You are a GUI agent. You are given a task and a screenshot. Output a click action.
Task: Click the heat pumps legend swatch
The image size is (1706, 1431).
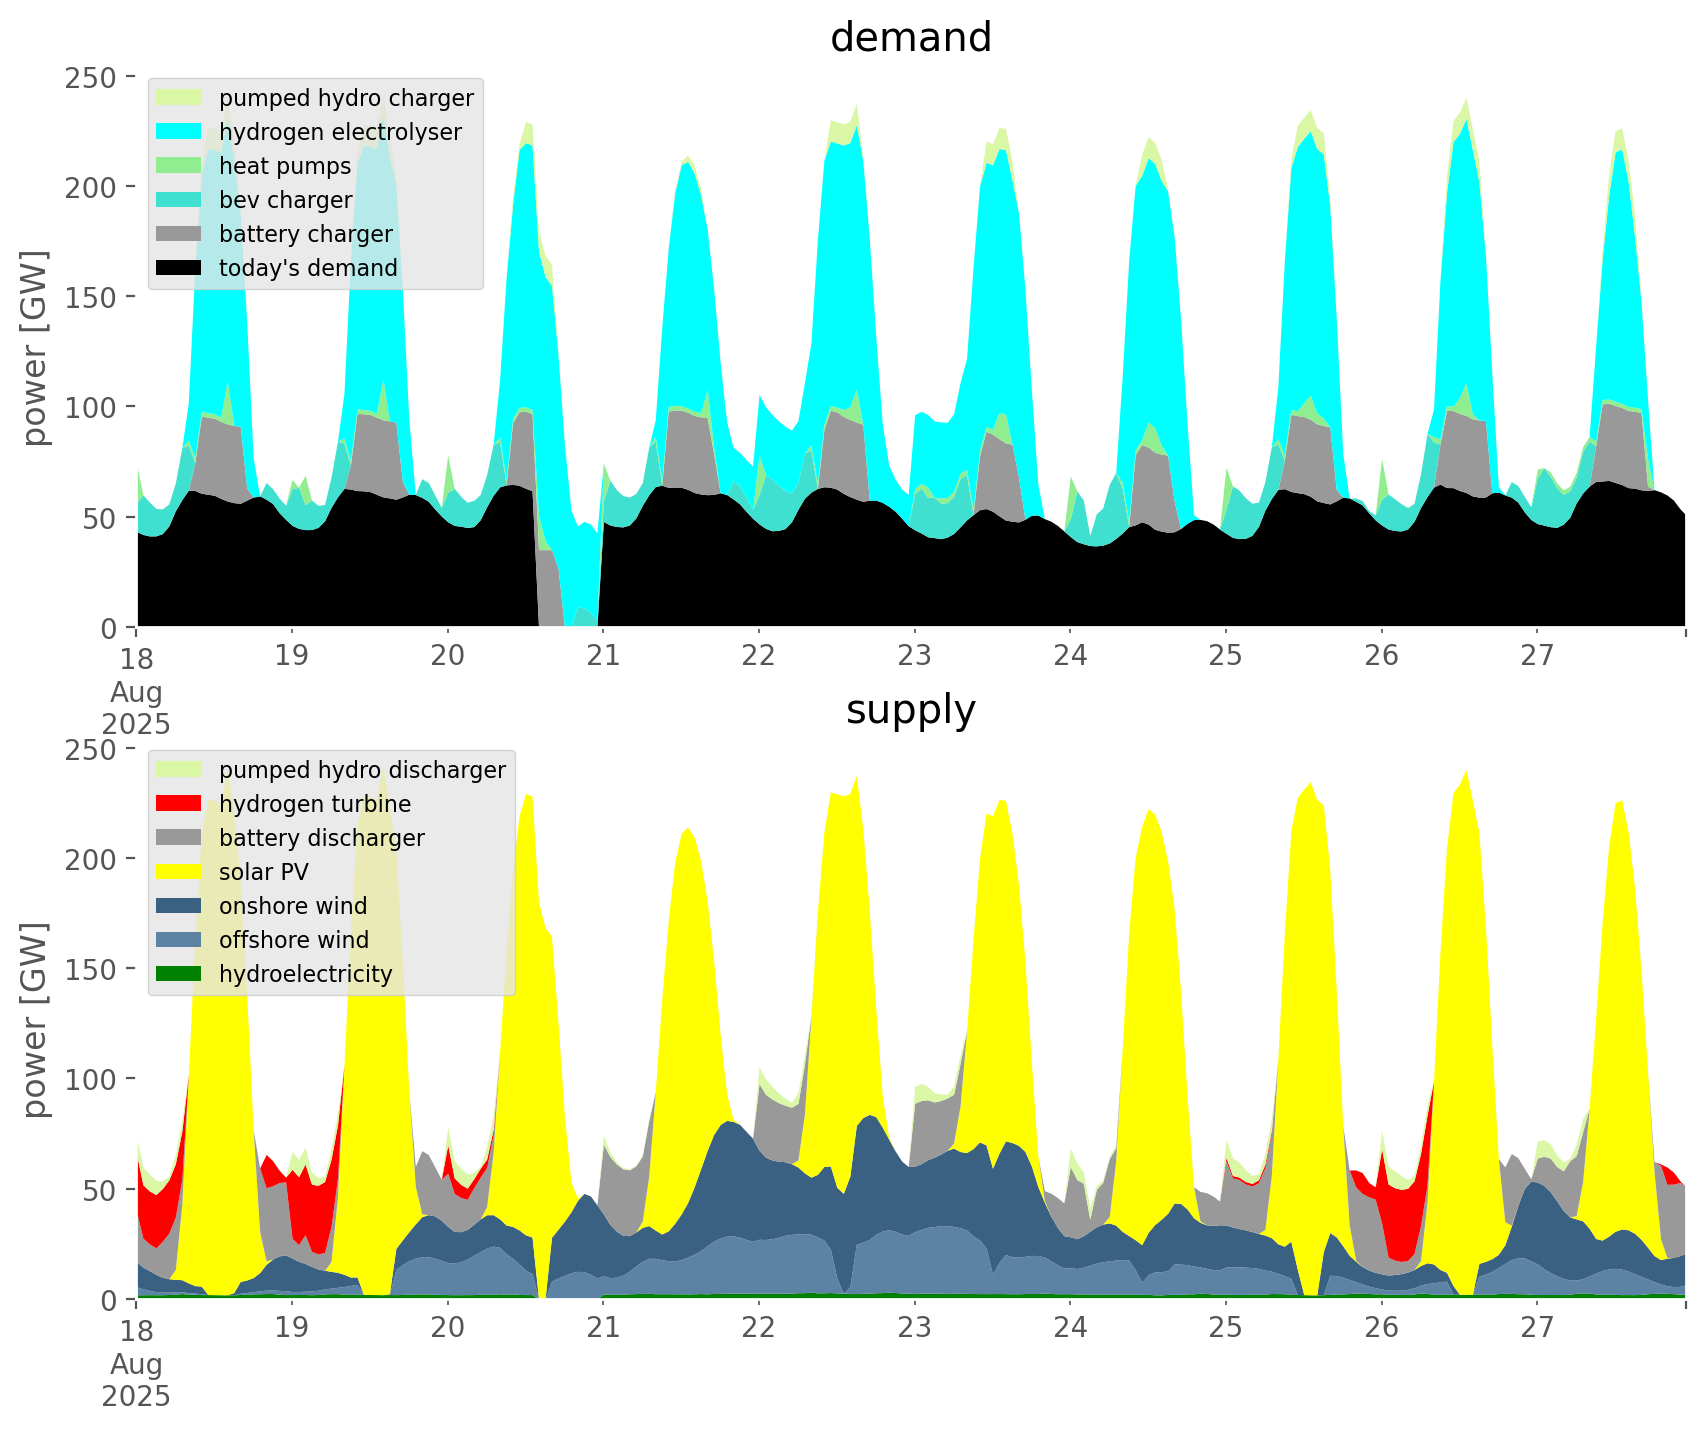tap(180, 166)
